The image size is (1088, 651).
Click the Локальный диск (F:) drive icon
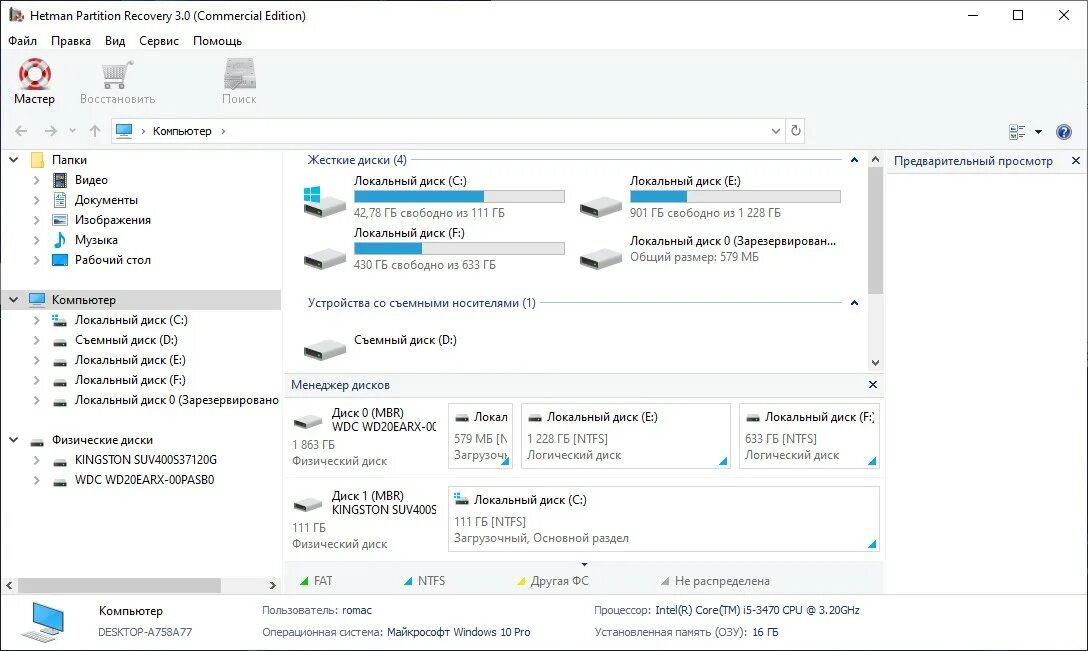point(324,259)
